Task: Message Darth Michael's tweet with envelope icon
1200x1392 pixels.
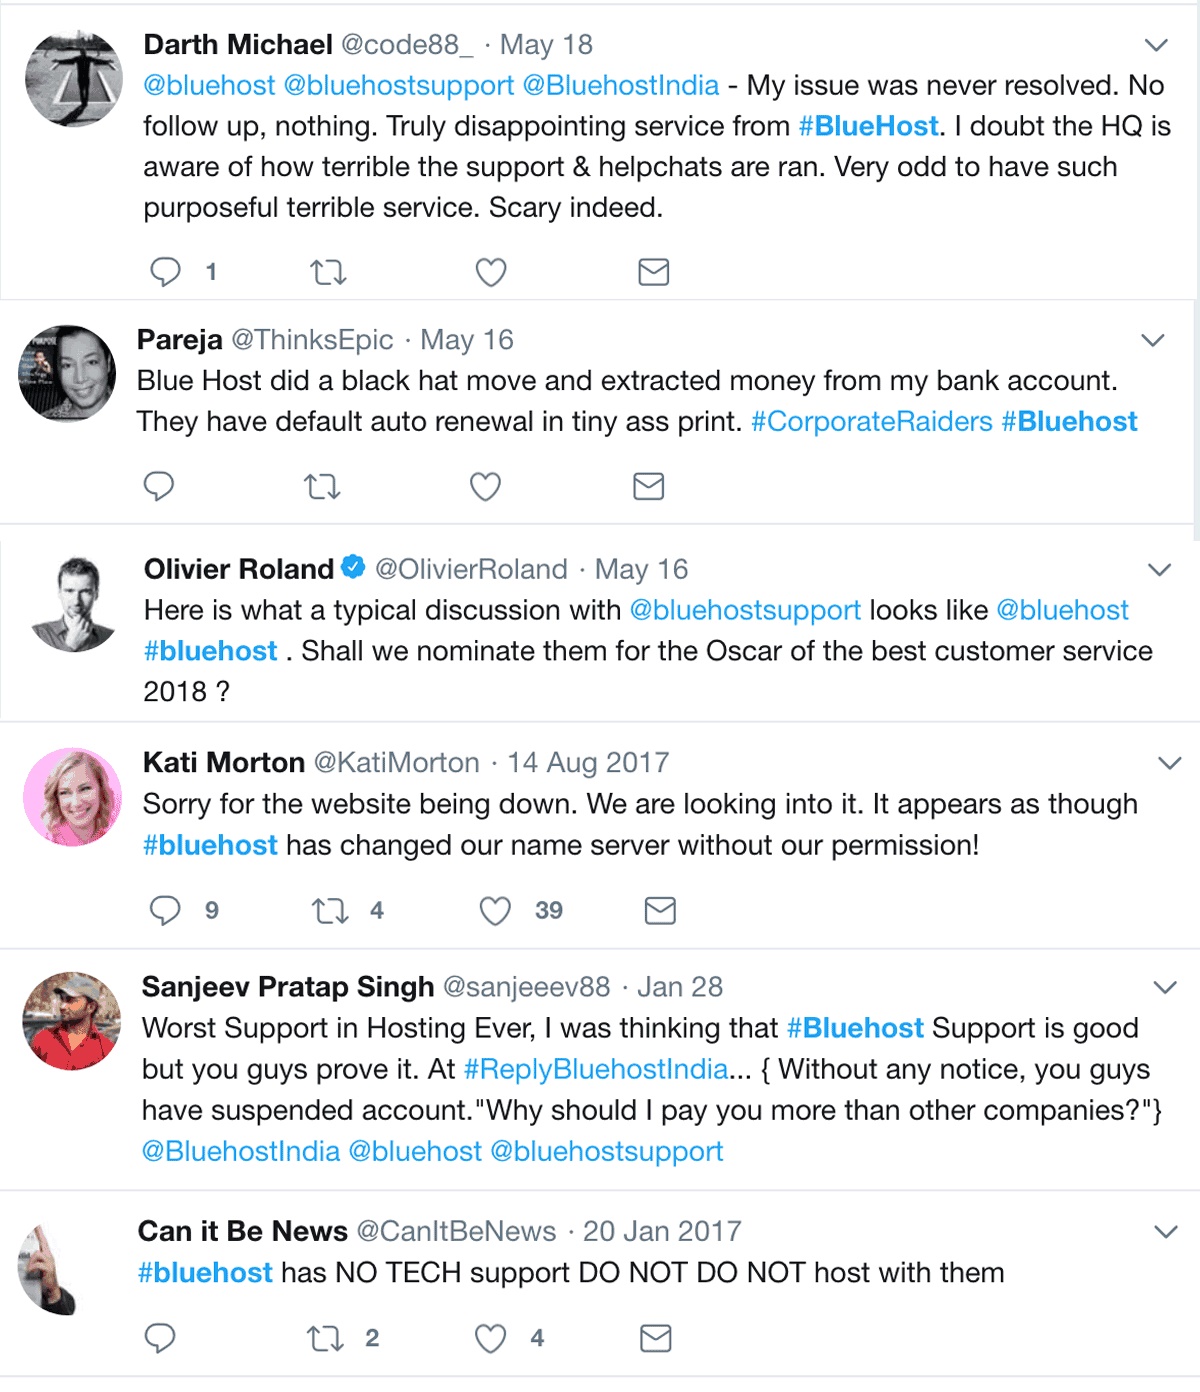Action: (x=653, y=272)
